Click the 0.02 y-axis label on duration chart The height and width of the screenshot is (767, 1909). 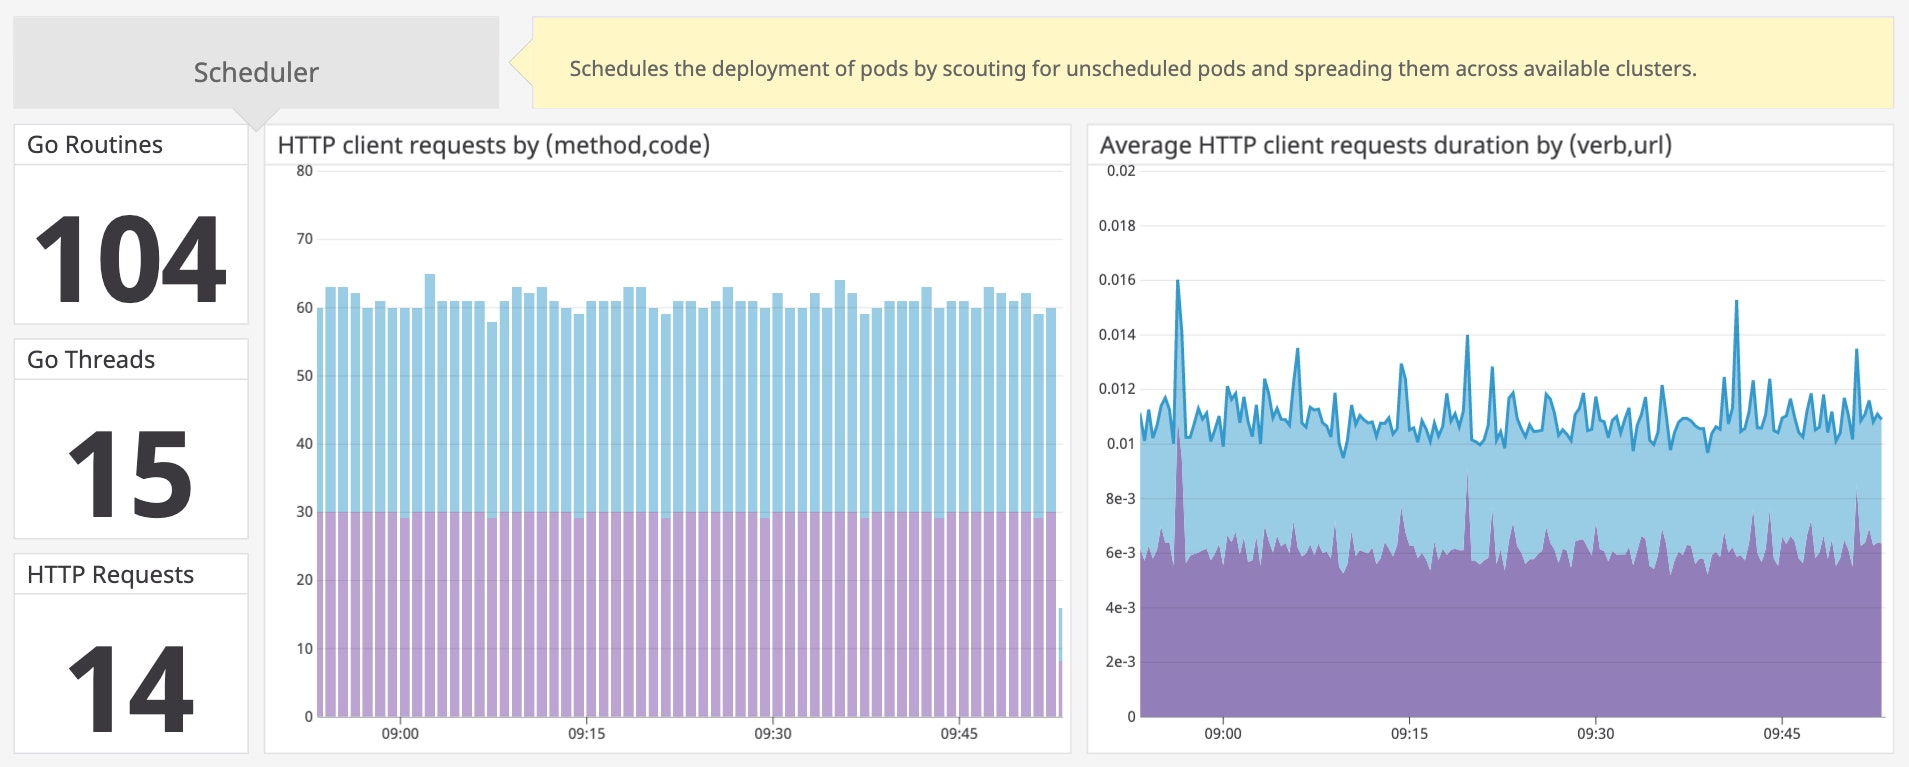click(1121, 171)
